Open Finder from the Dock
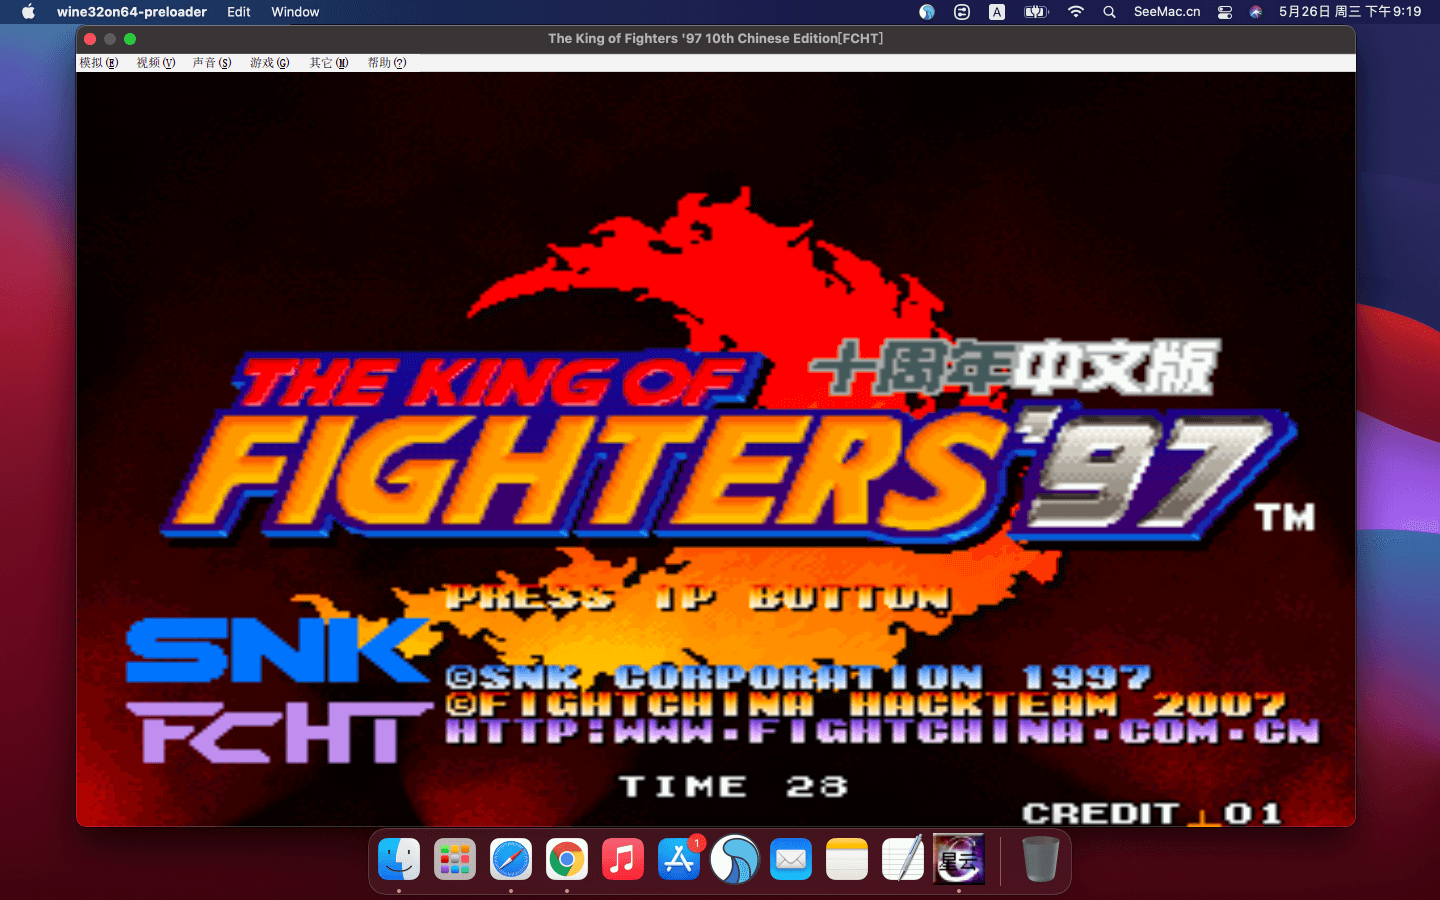The height and width of the screenshot is (900, 1440). pos(399,859)
